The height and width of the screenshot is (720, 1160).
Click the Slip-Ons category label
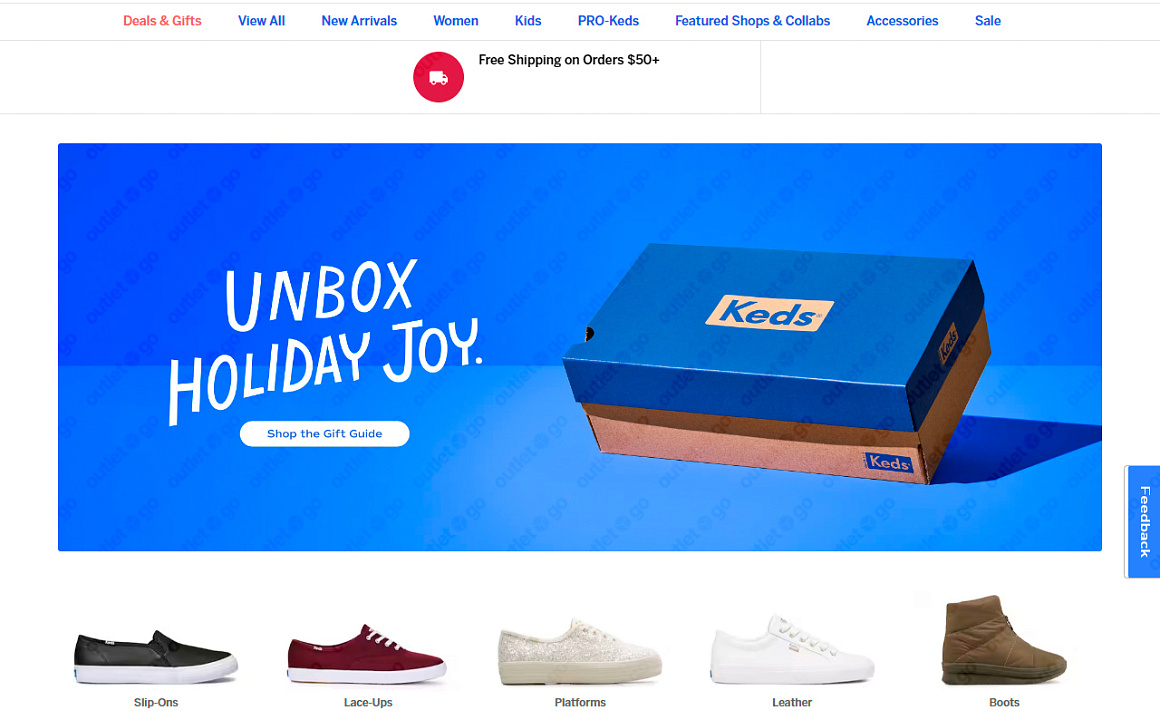point(155,702)
